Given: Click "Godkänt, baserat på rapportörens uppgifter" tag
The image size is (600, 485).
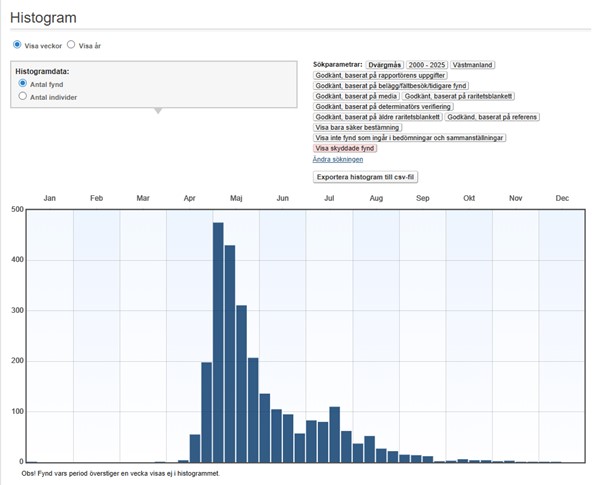Looking at the screenshot, I should click(x=380, y=75).
